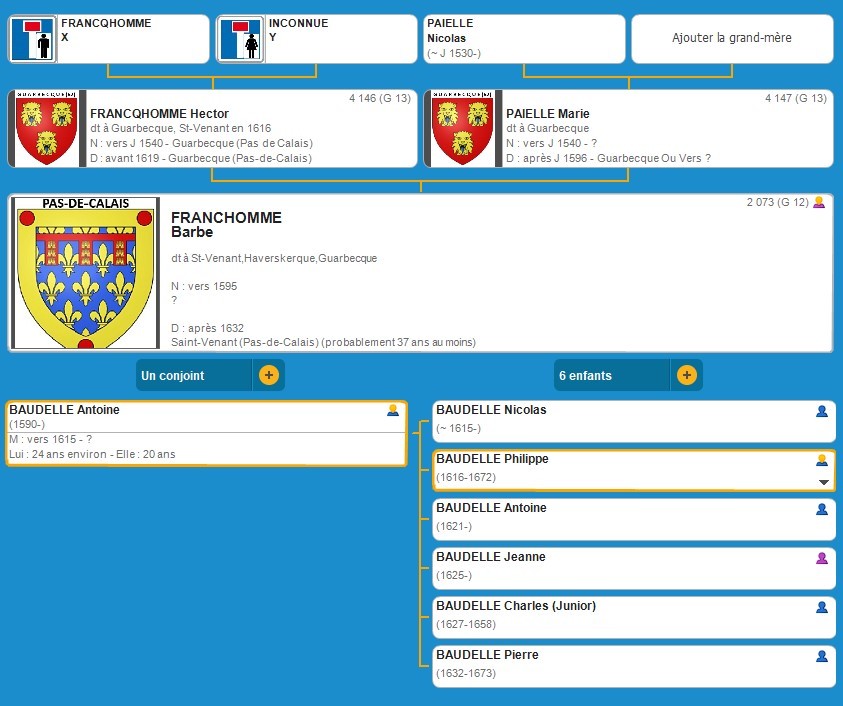
Task: Click the person icon next to BAUDELLE Nicolas
Action: pos(822,411)
